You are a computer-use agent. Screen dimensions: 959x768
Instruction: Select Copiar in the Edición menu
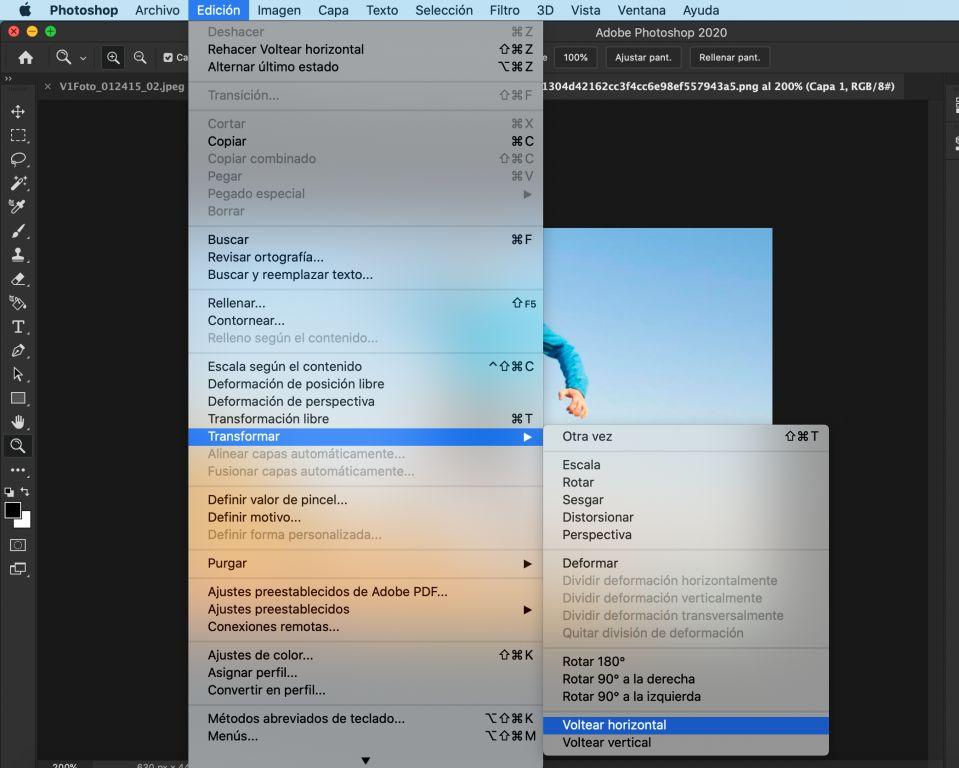365,141
